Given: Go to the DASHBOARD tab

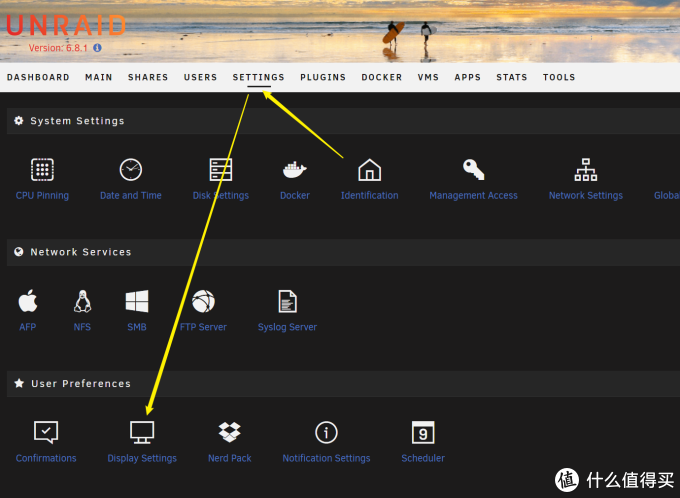Looking at the screenshot, I should point(38,77).
